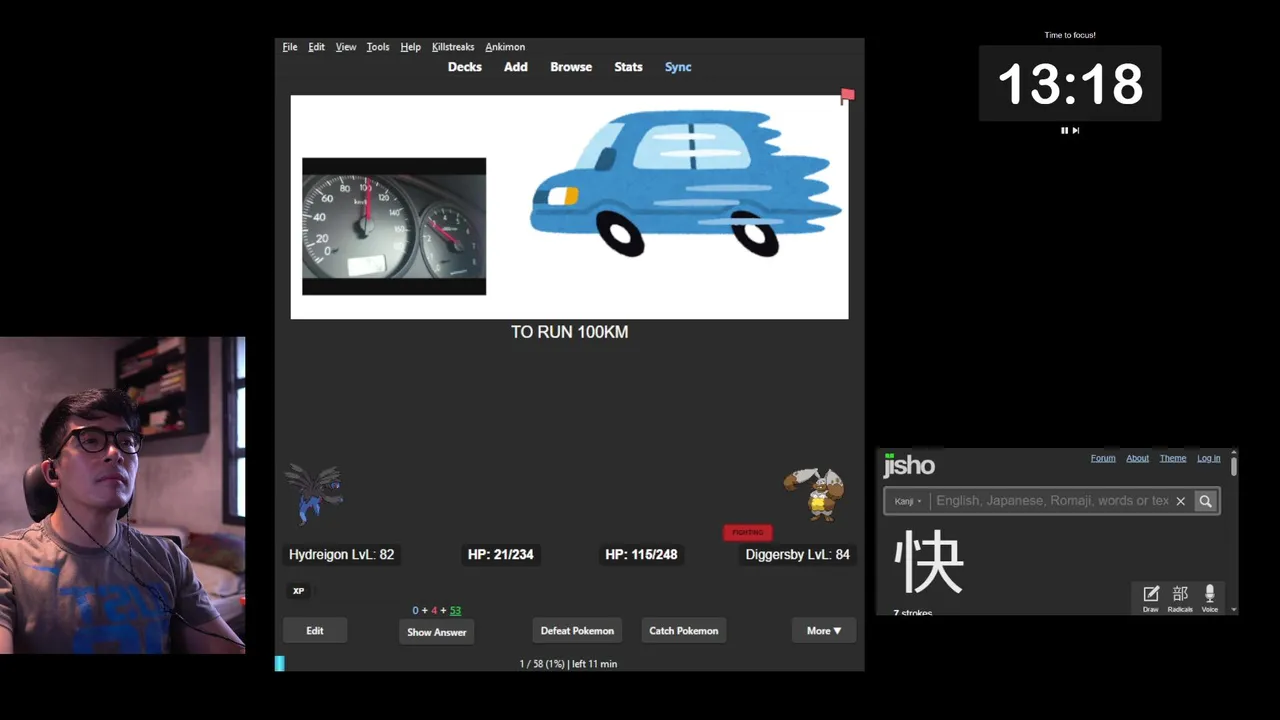Reveal the card with Show Answer
The image size is (1280, 720).
coord(436,632)
